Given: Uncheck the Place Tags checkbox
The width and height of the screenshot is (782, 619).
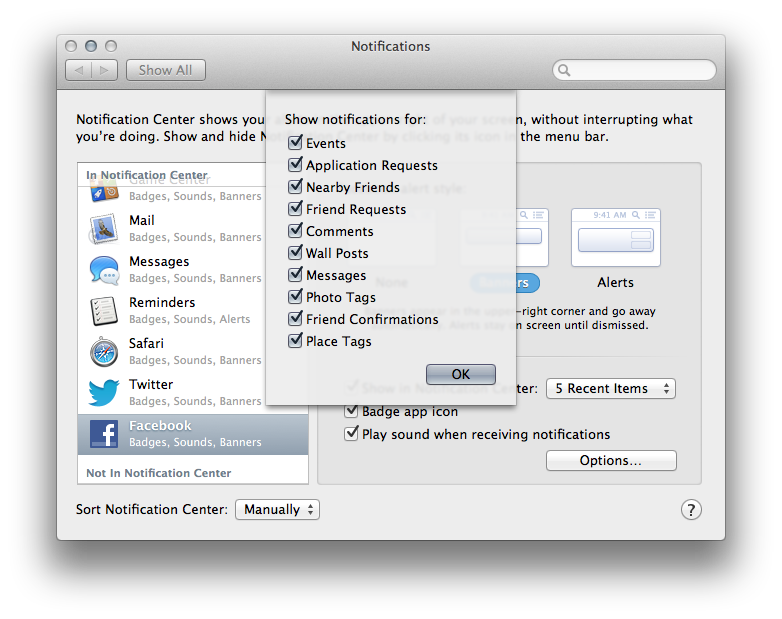Looking at the screenshot, I should pyautogui.click(x=295, y=341).
